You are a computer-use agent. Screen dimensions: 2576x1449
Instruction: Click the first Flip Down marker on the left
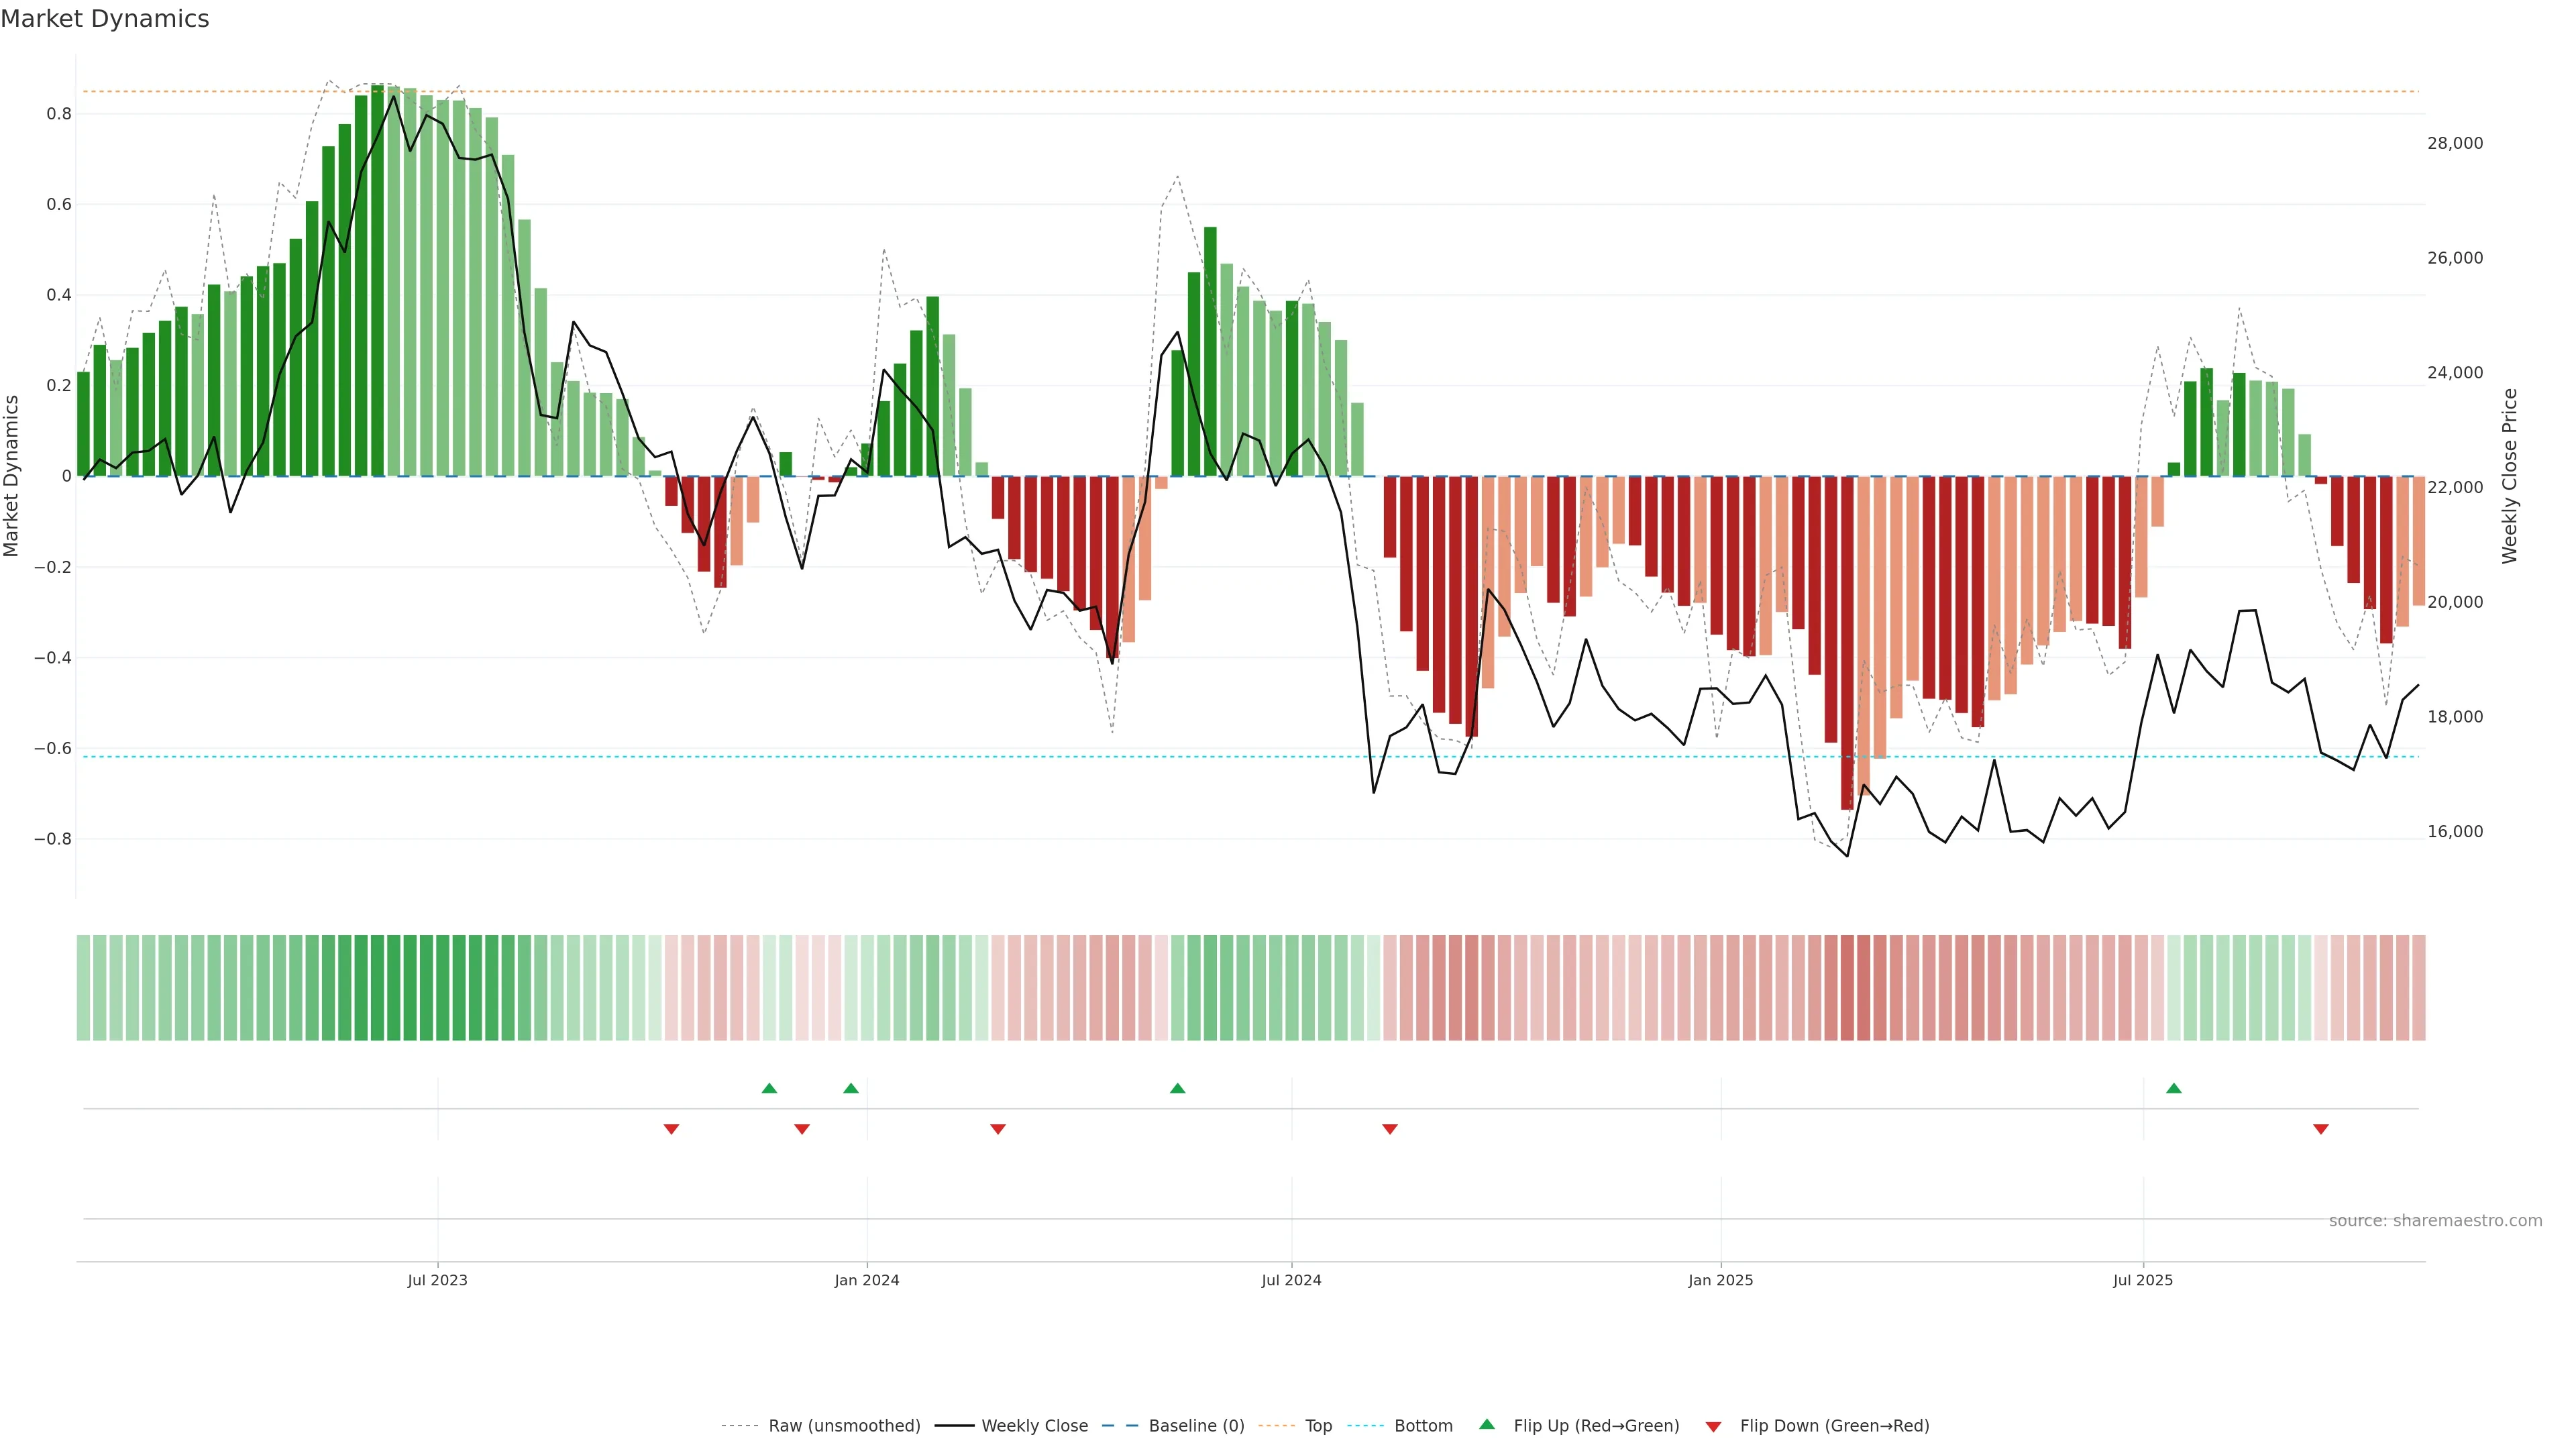(x=671, y=1129)
